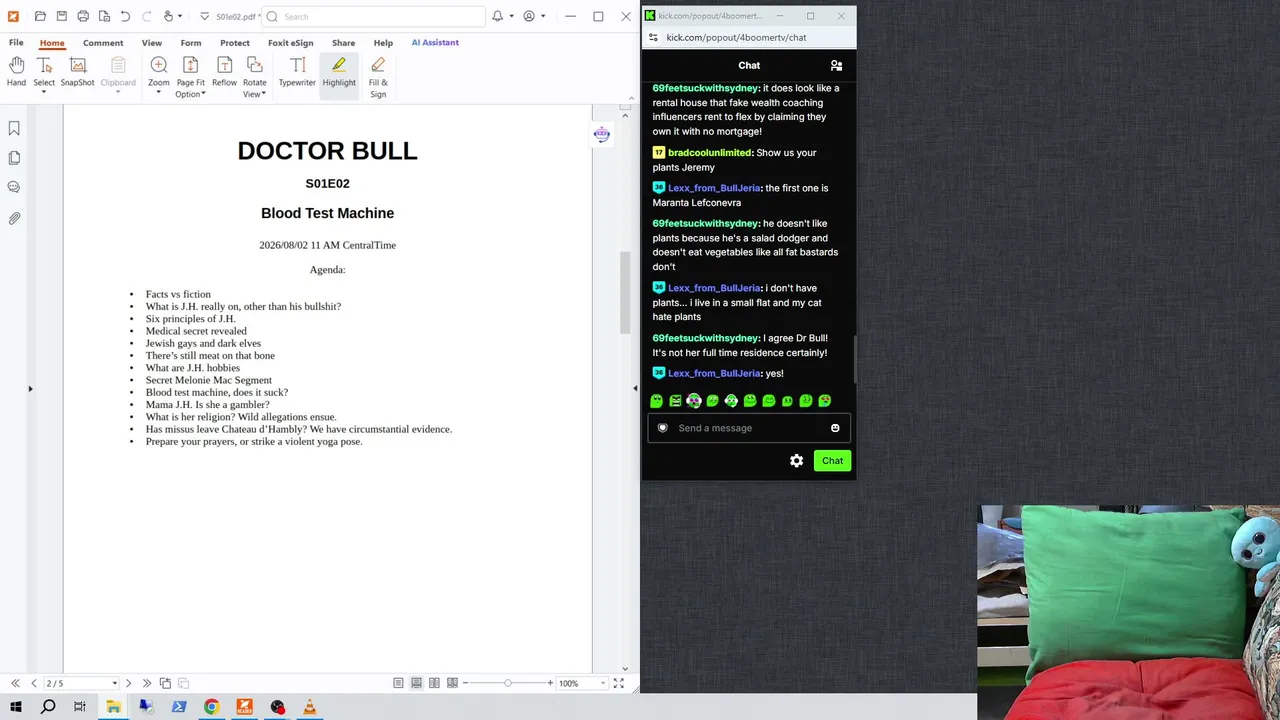The image size is (1280, 720).
Task: Open Chrome from the Windows taskbar
Action: [x=211, y=707]
